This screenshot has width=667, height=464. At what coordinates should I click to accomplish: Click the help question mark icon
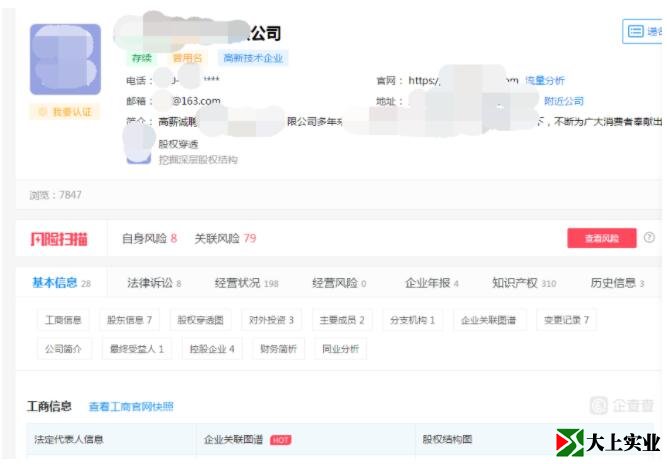(x=649, y=238)
